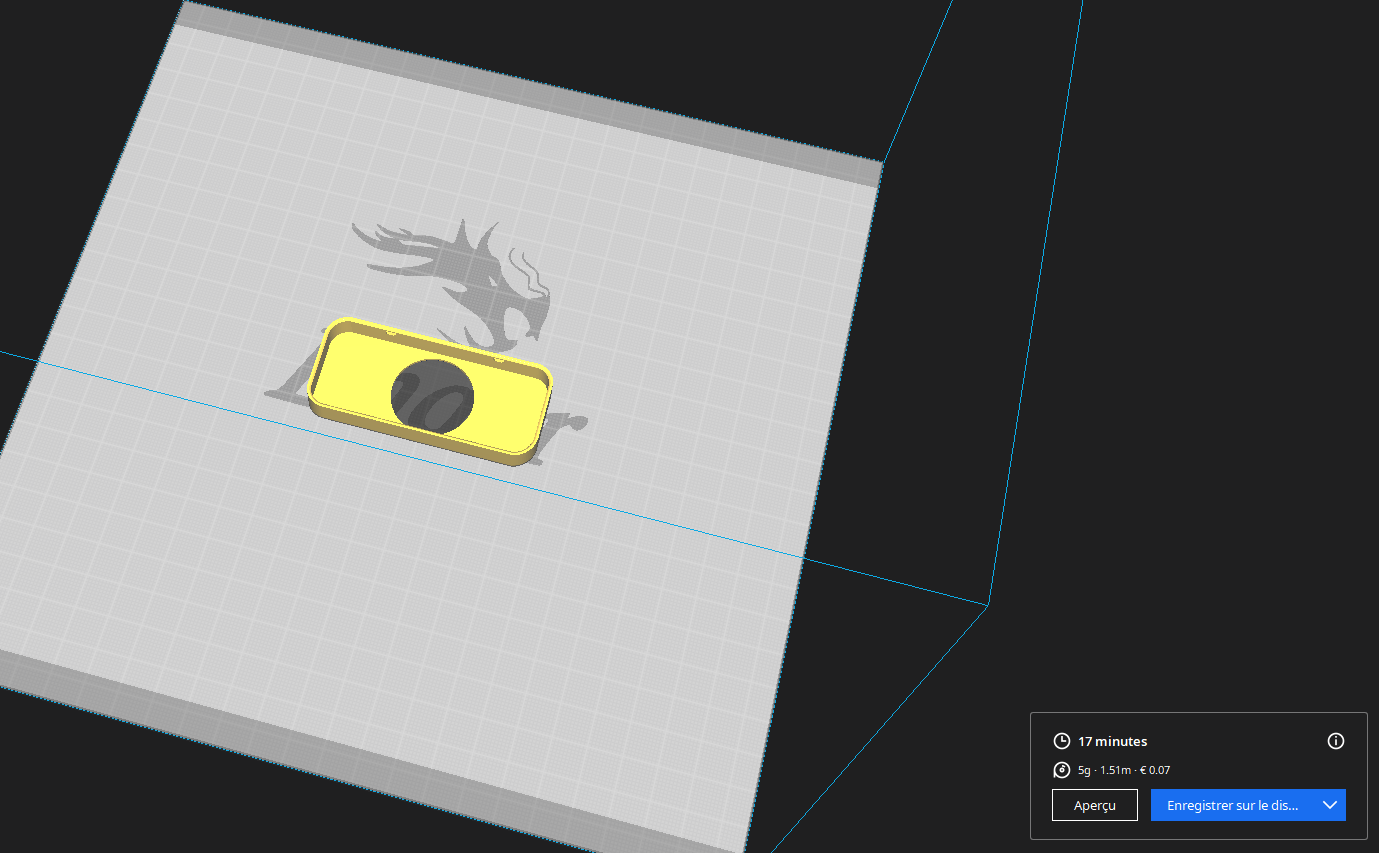Click the '5g · 1.51m · € 0.07' text
The height and width of the screenshot is (853, 1379).
pos(1124,770)
